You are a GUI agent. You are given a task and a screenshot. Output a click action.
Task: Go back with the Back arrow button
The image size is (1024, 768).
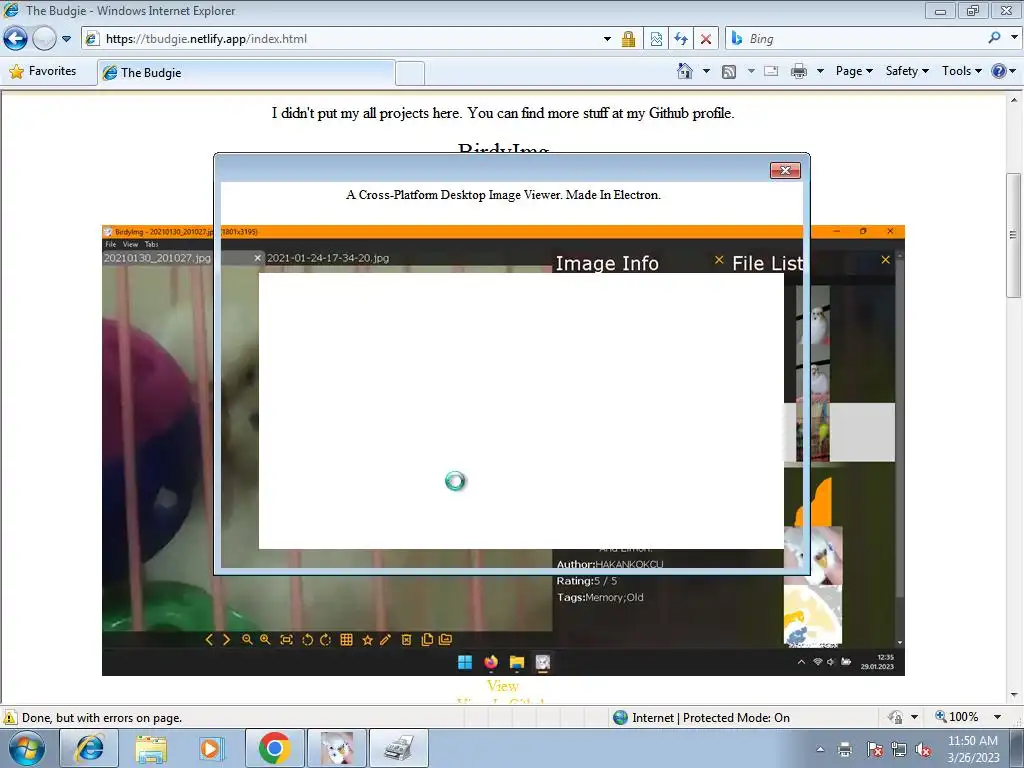[x=15, y=39]
